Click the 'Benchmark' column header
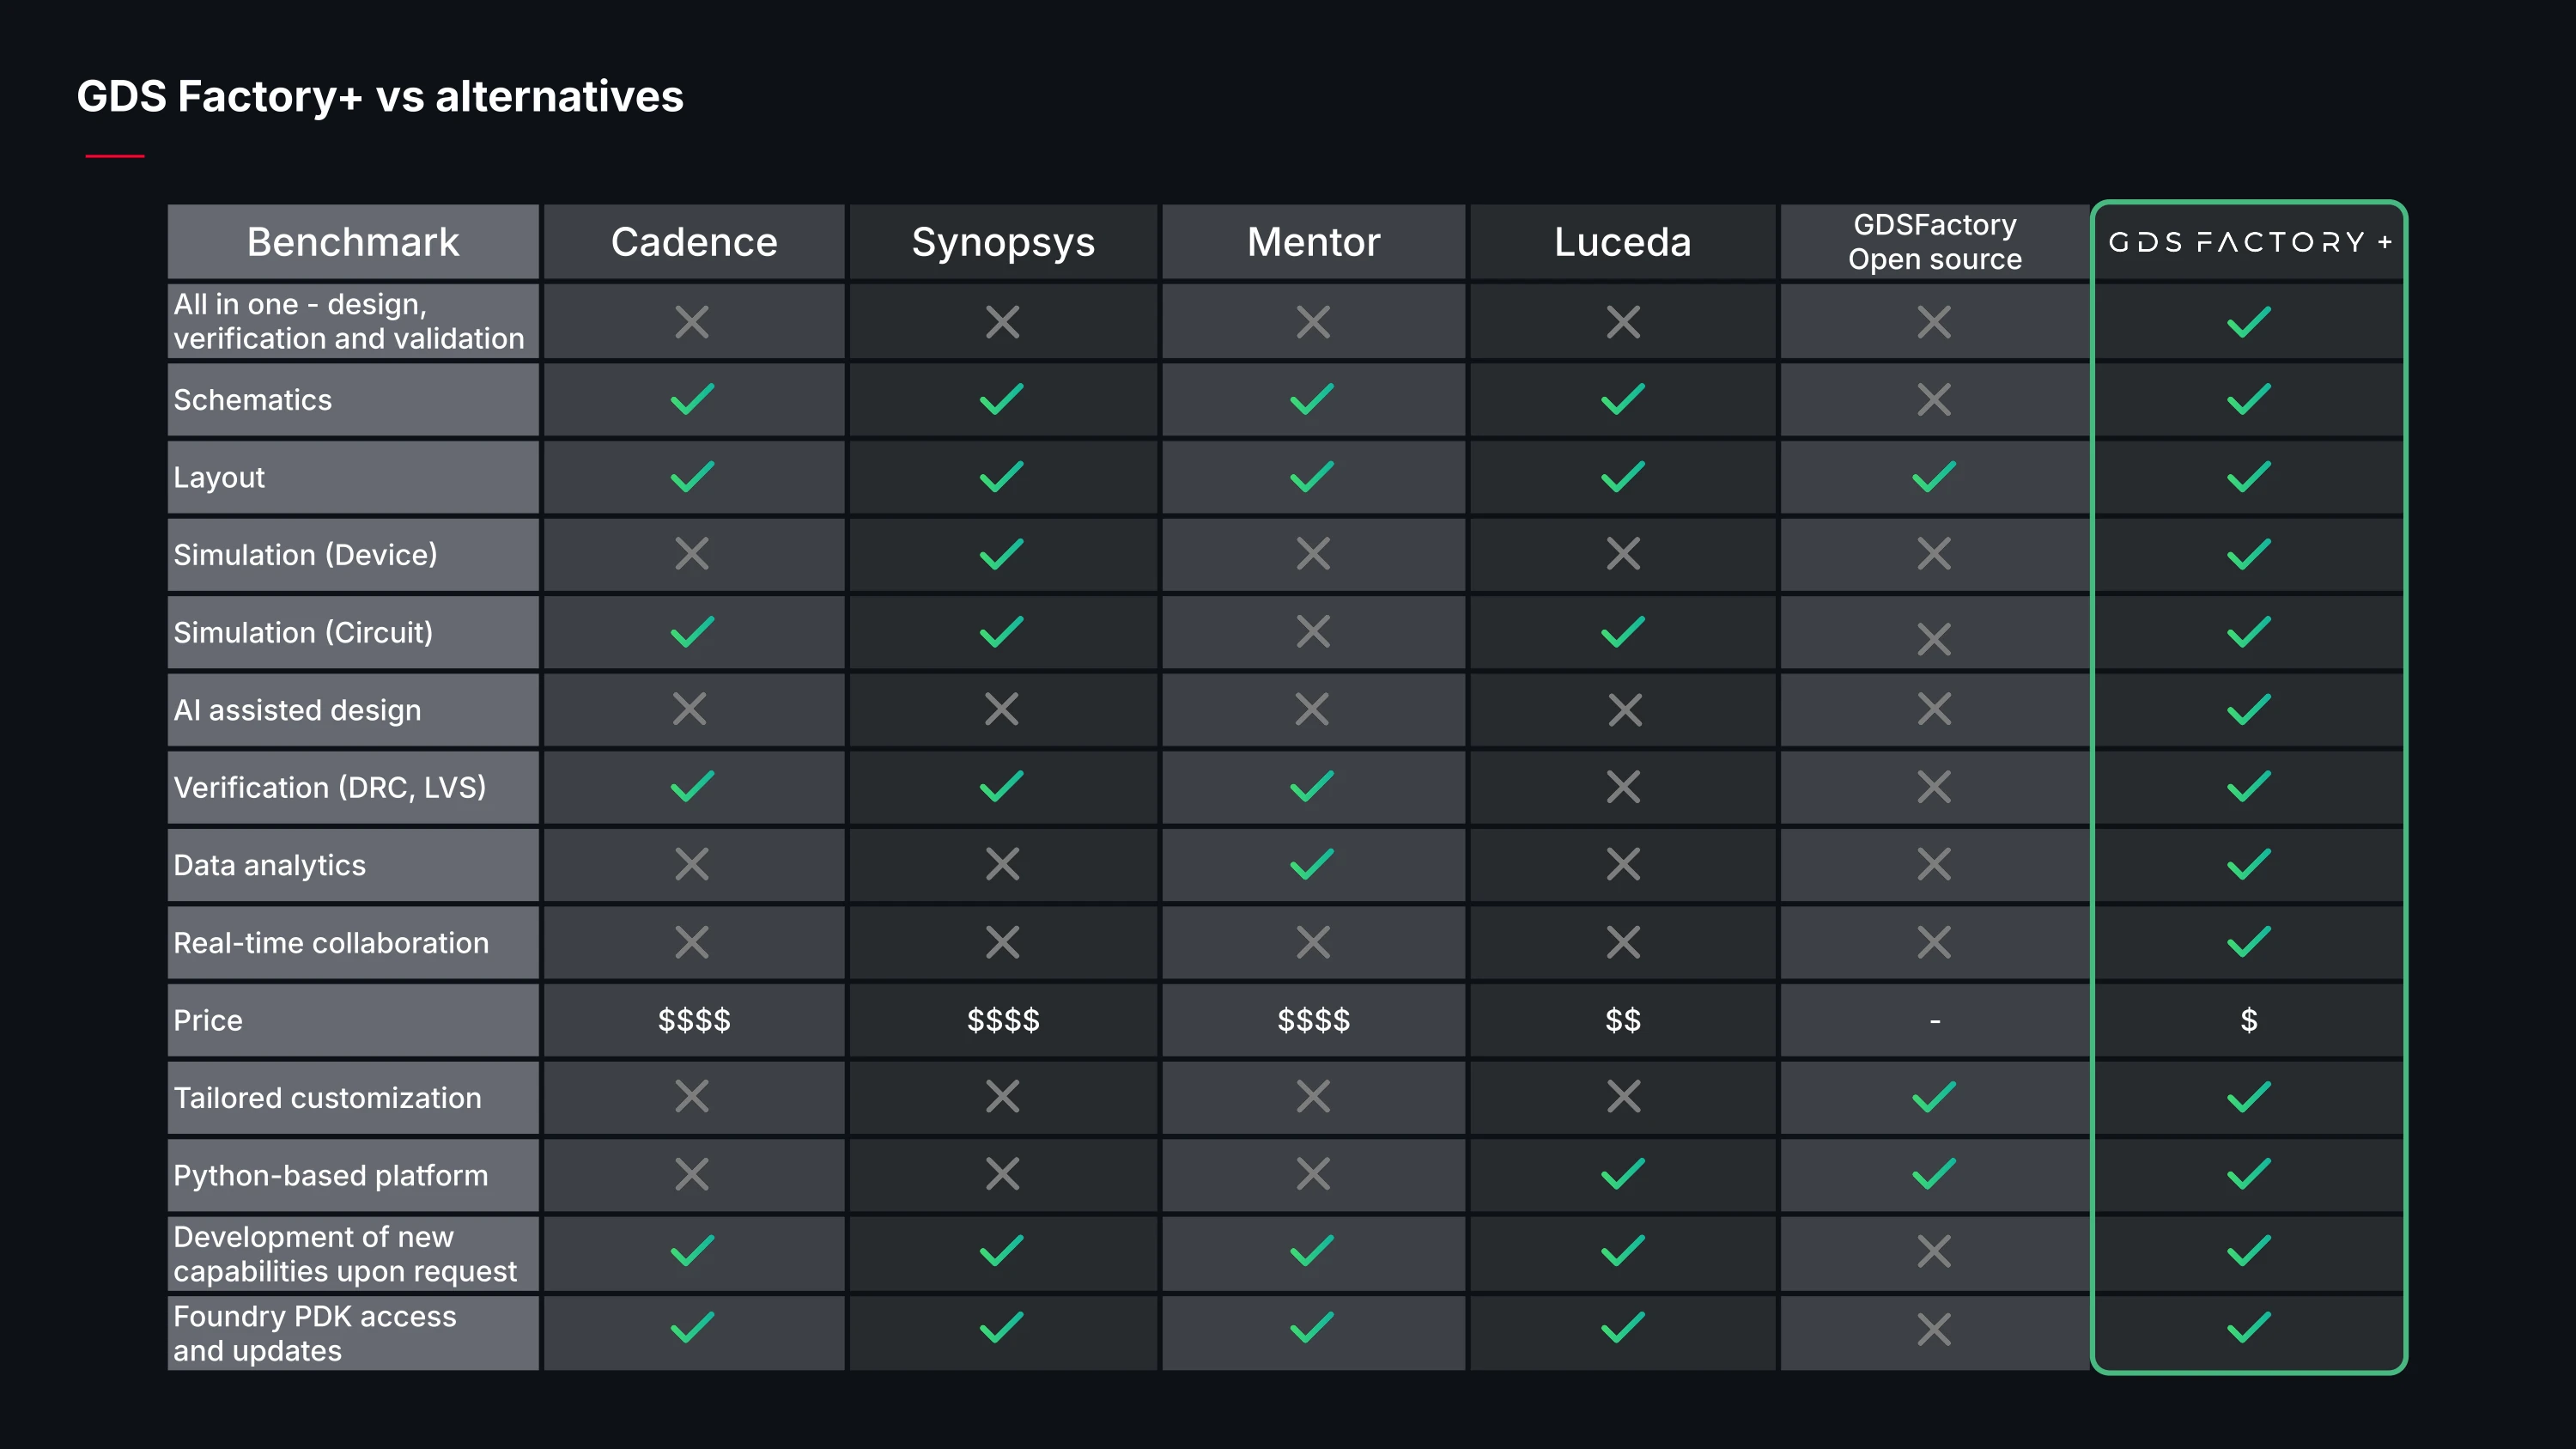Screen dimensions: 2576x1449 point(353,242)
